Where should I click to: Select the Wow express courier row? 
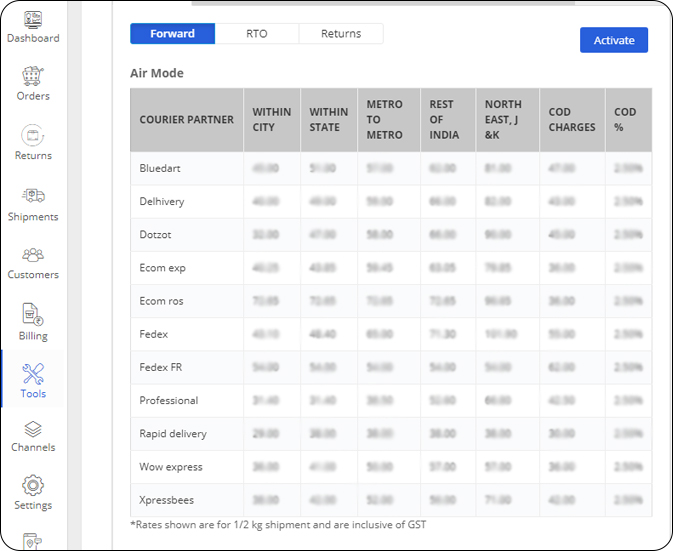391,467
